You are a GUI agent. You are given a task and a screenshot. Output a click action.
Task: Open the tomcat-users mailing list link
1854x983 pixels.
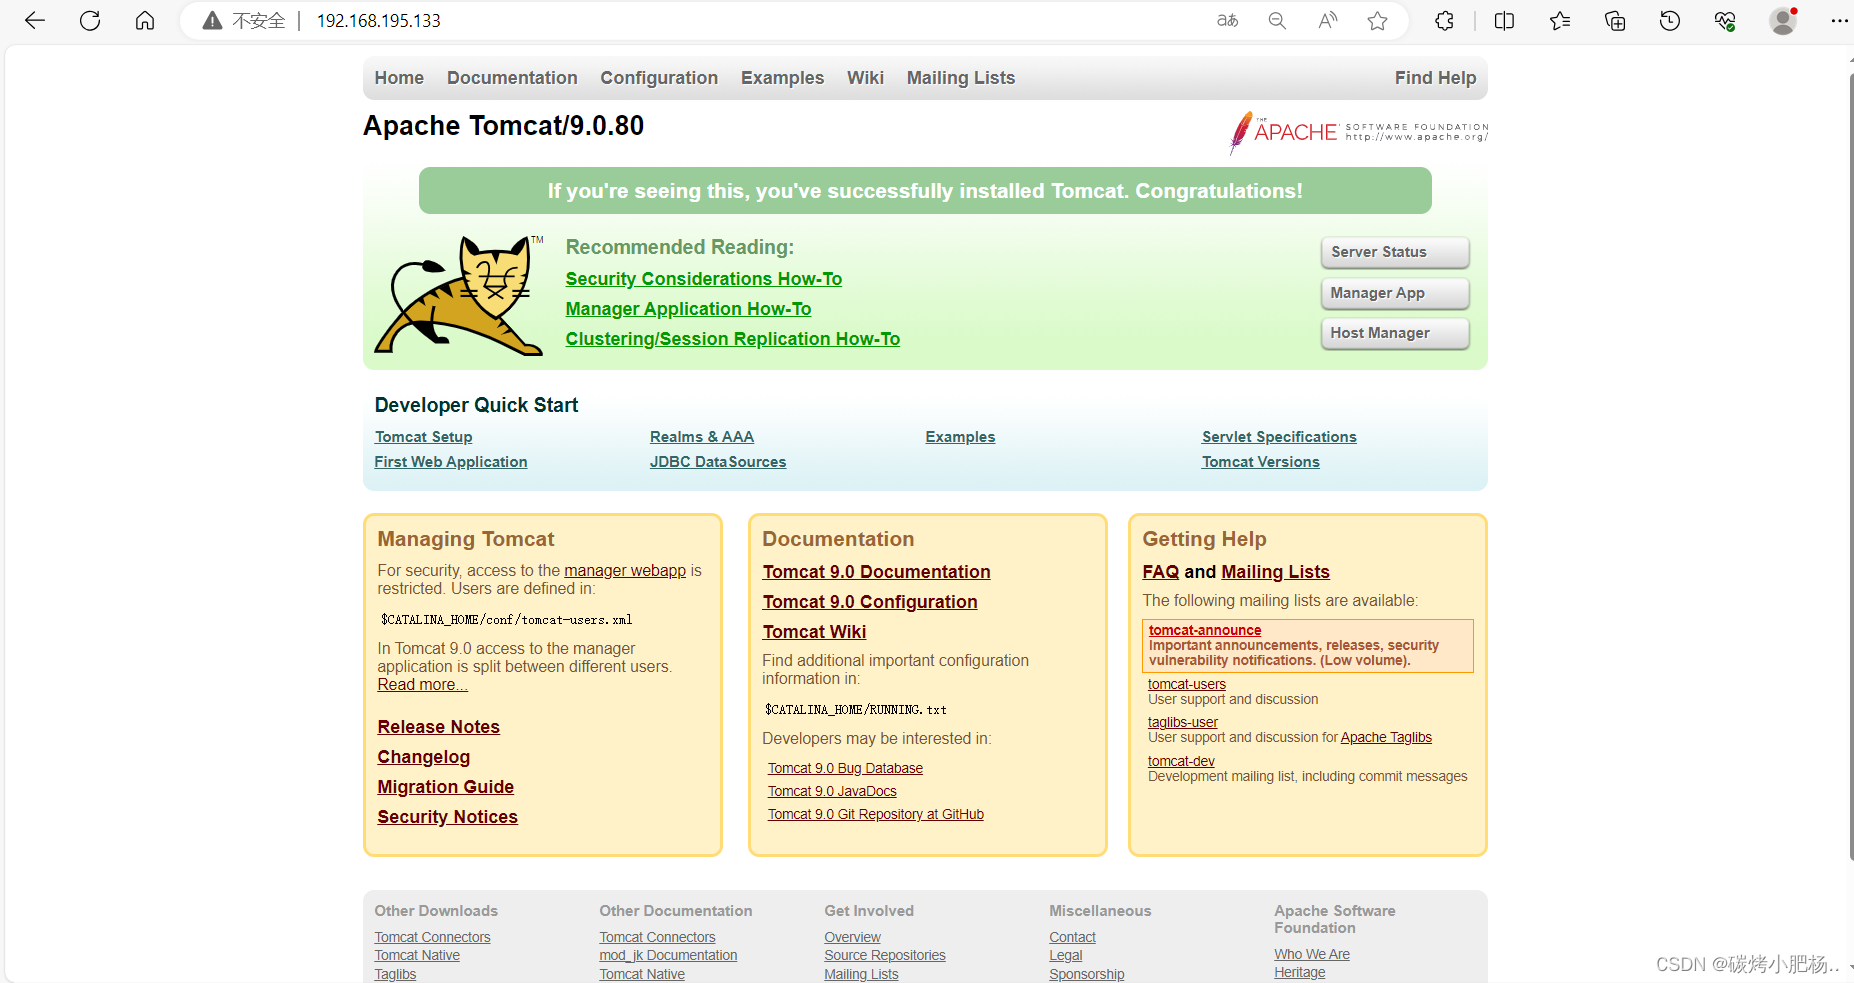pos(1187,684)
